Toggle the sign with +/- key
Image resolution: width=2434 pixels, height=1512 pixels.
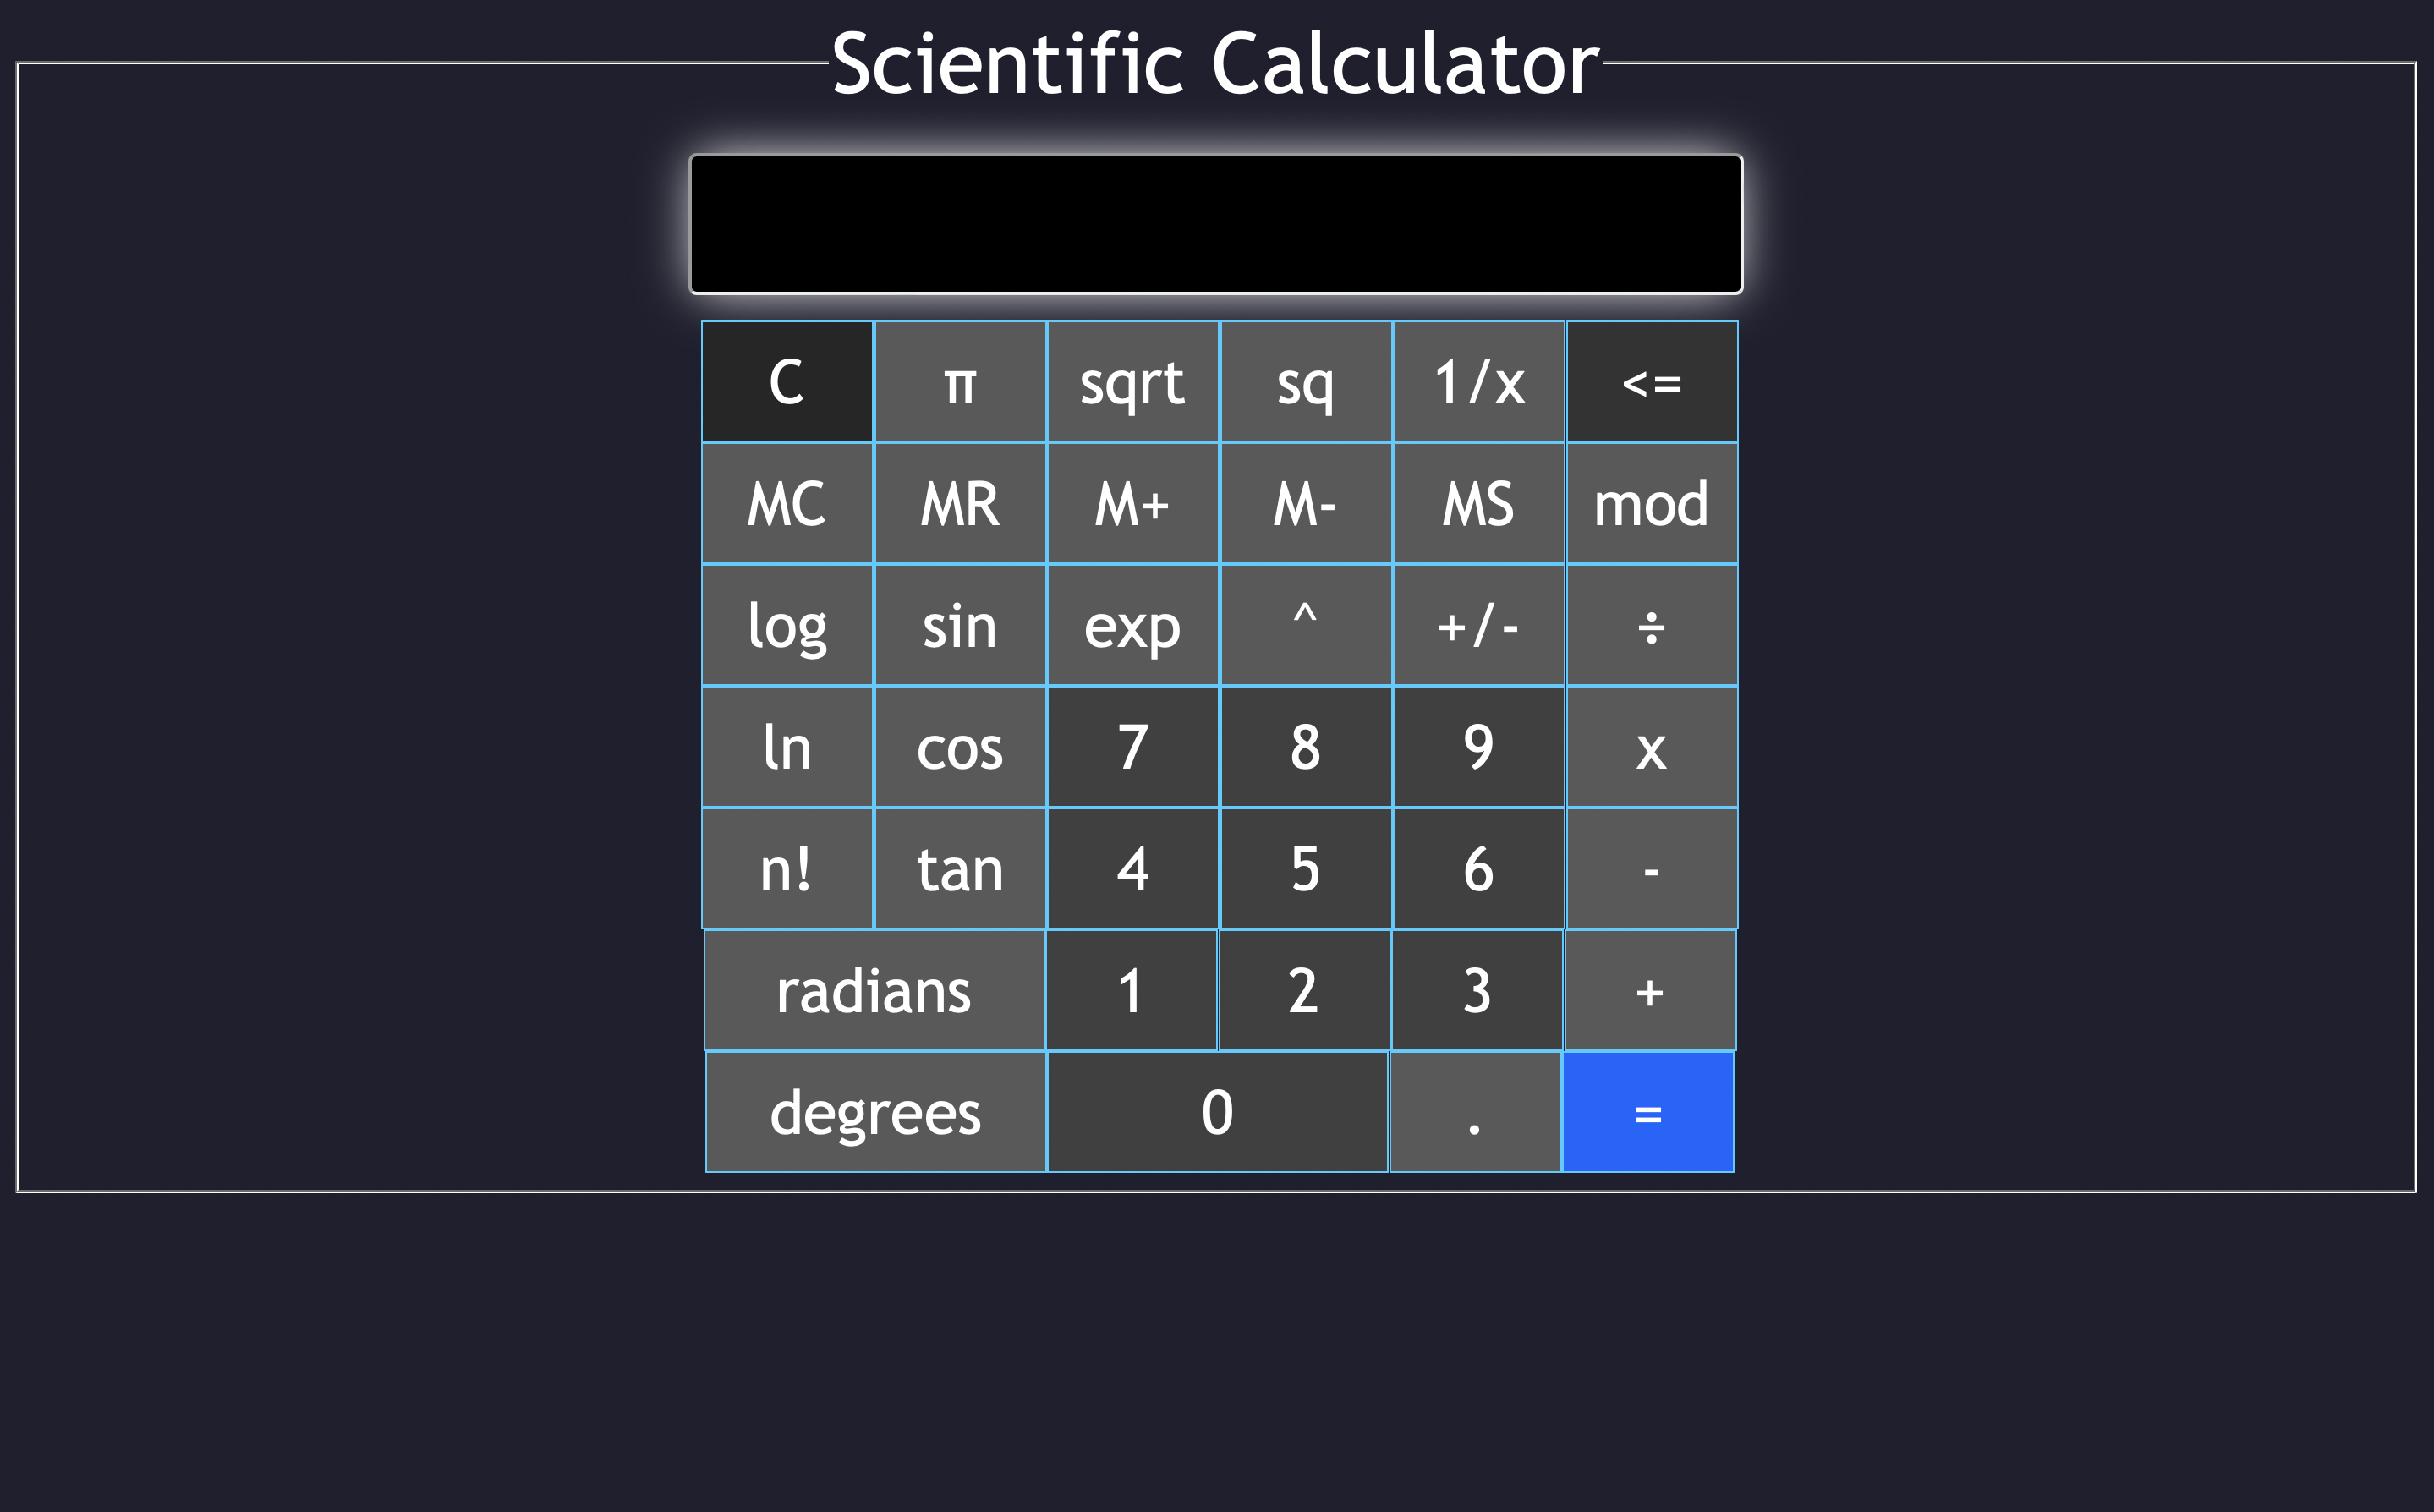[1478, 625]
